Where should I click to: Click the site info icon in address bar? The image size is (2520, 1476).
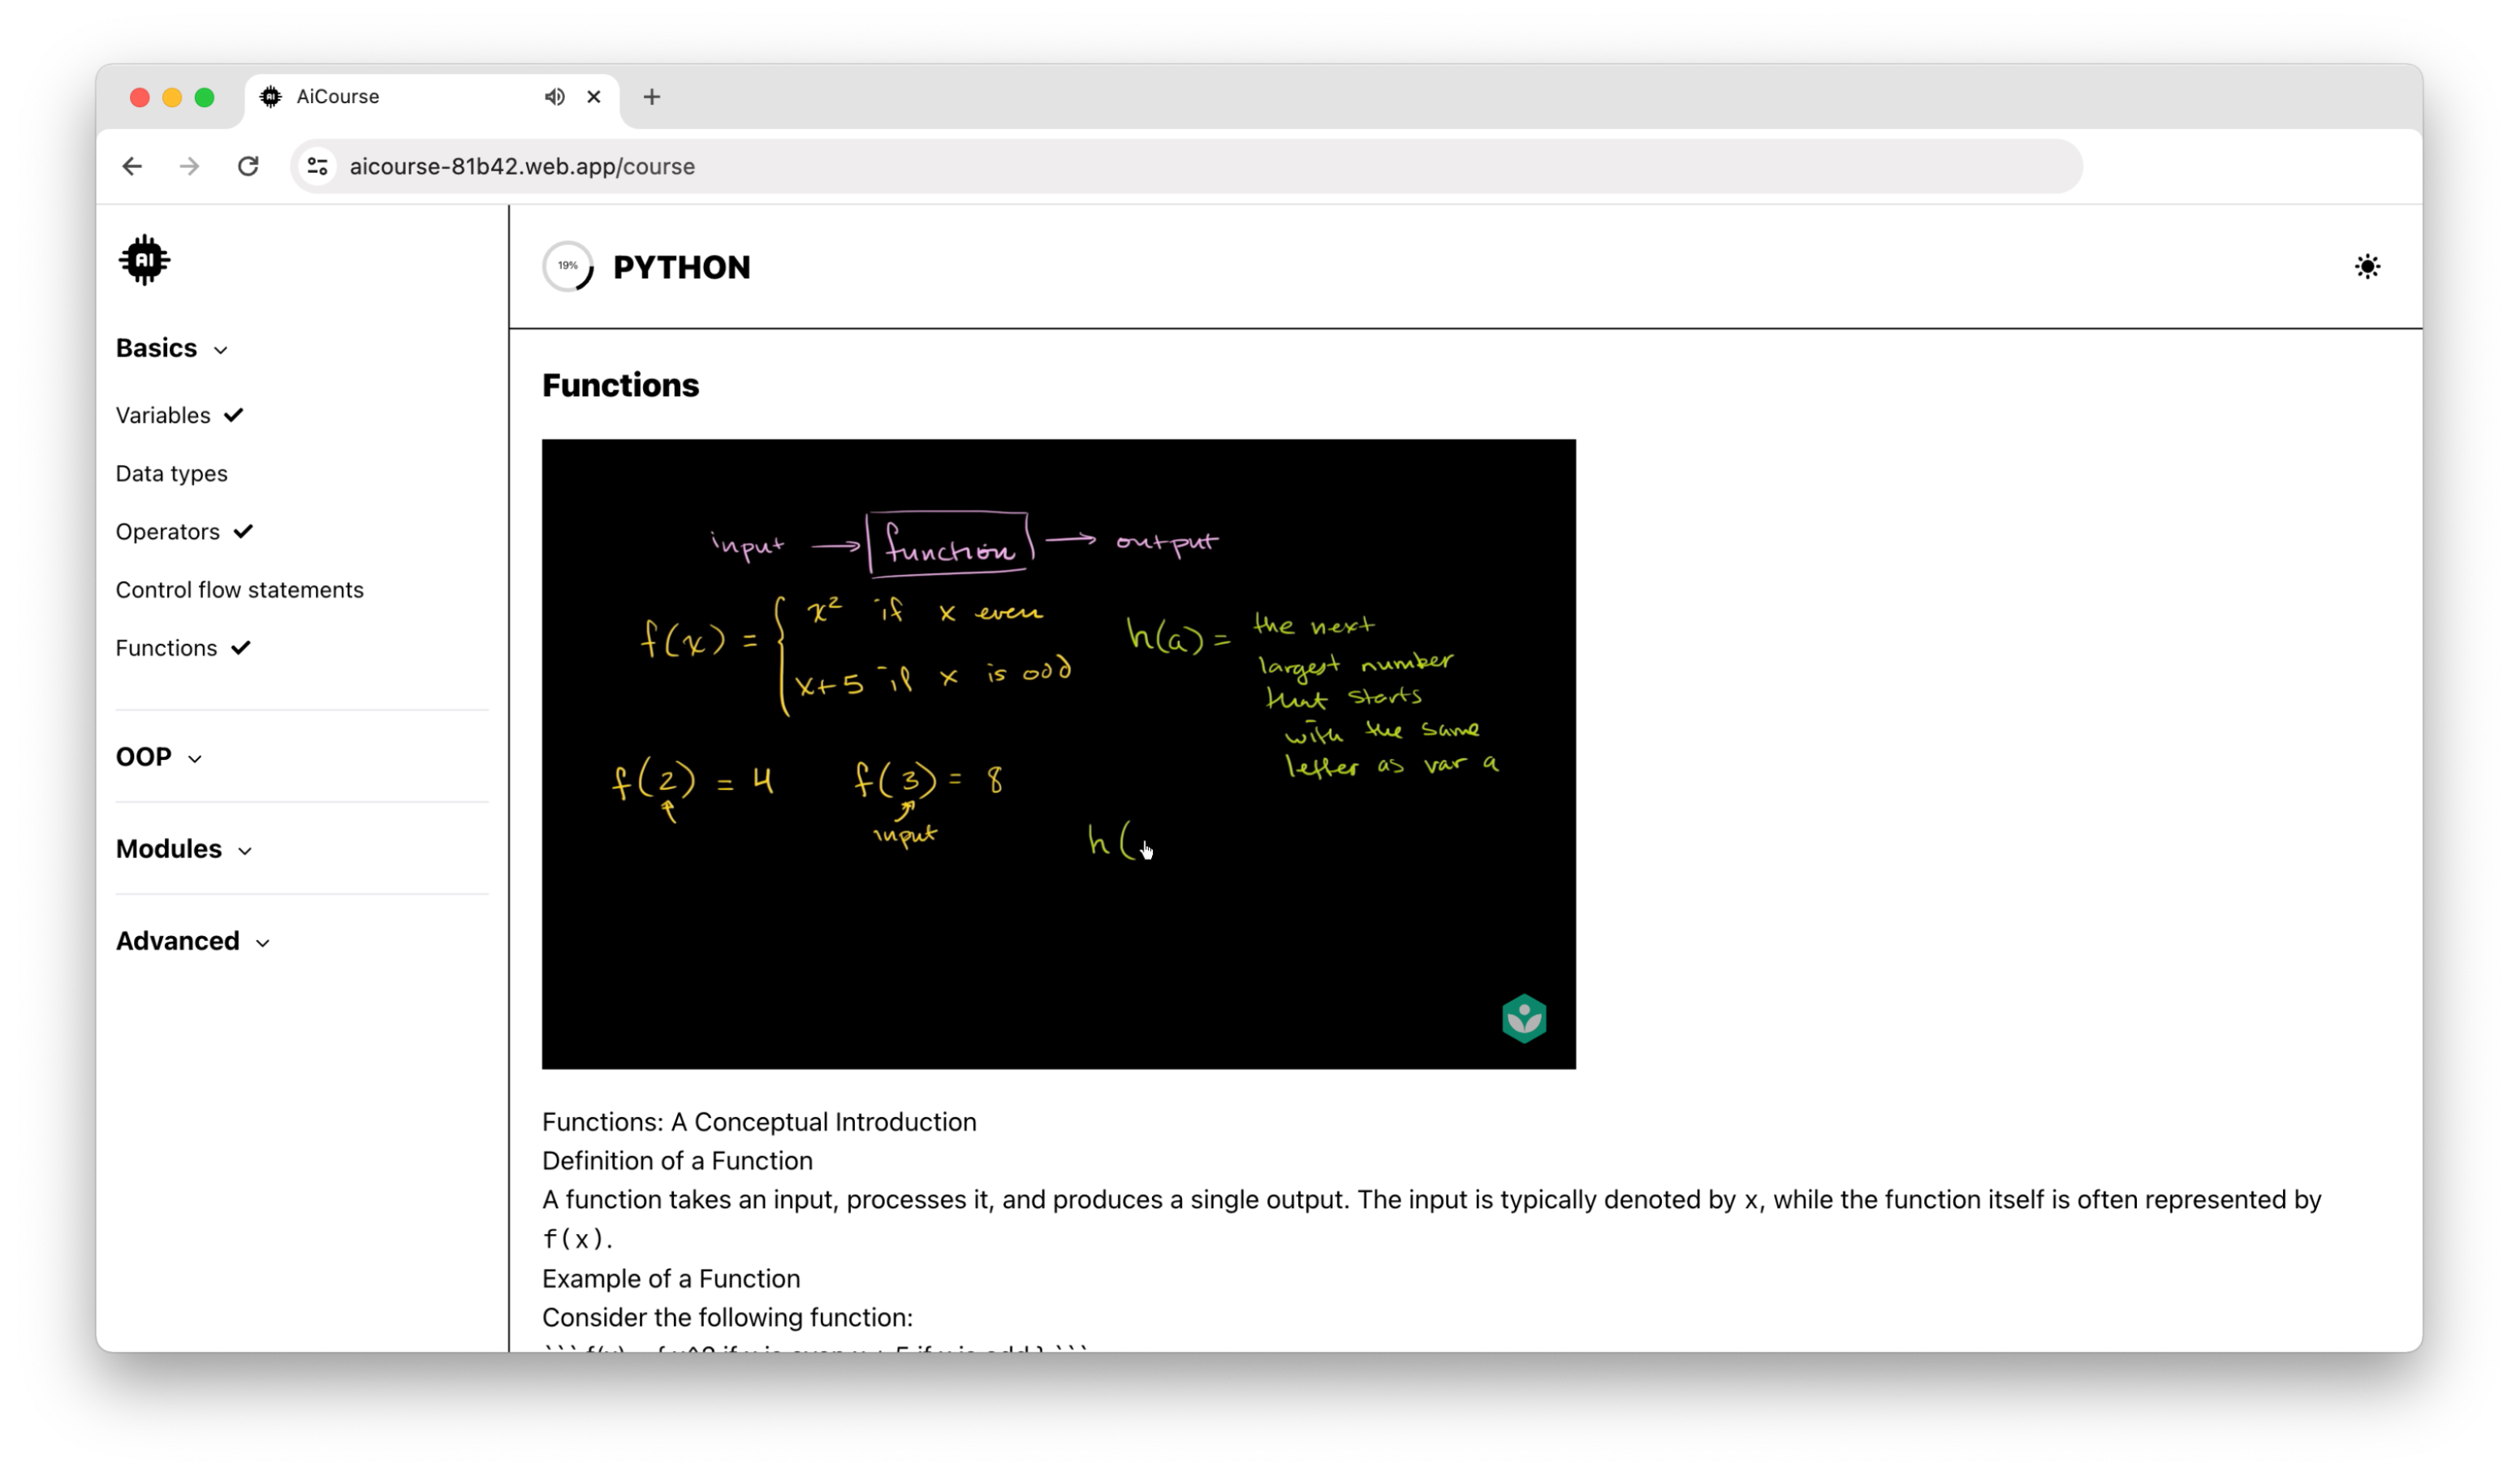pyautogui.click(x=318, y=166)
